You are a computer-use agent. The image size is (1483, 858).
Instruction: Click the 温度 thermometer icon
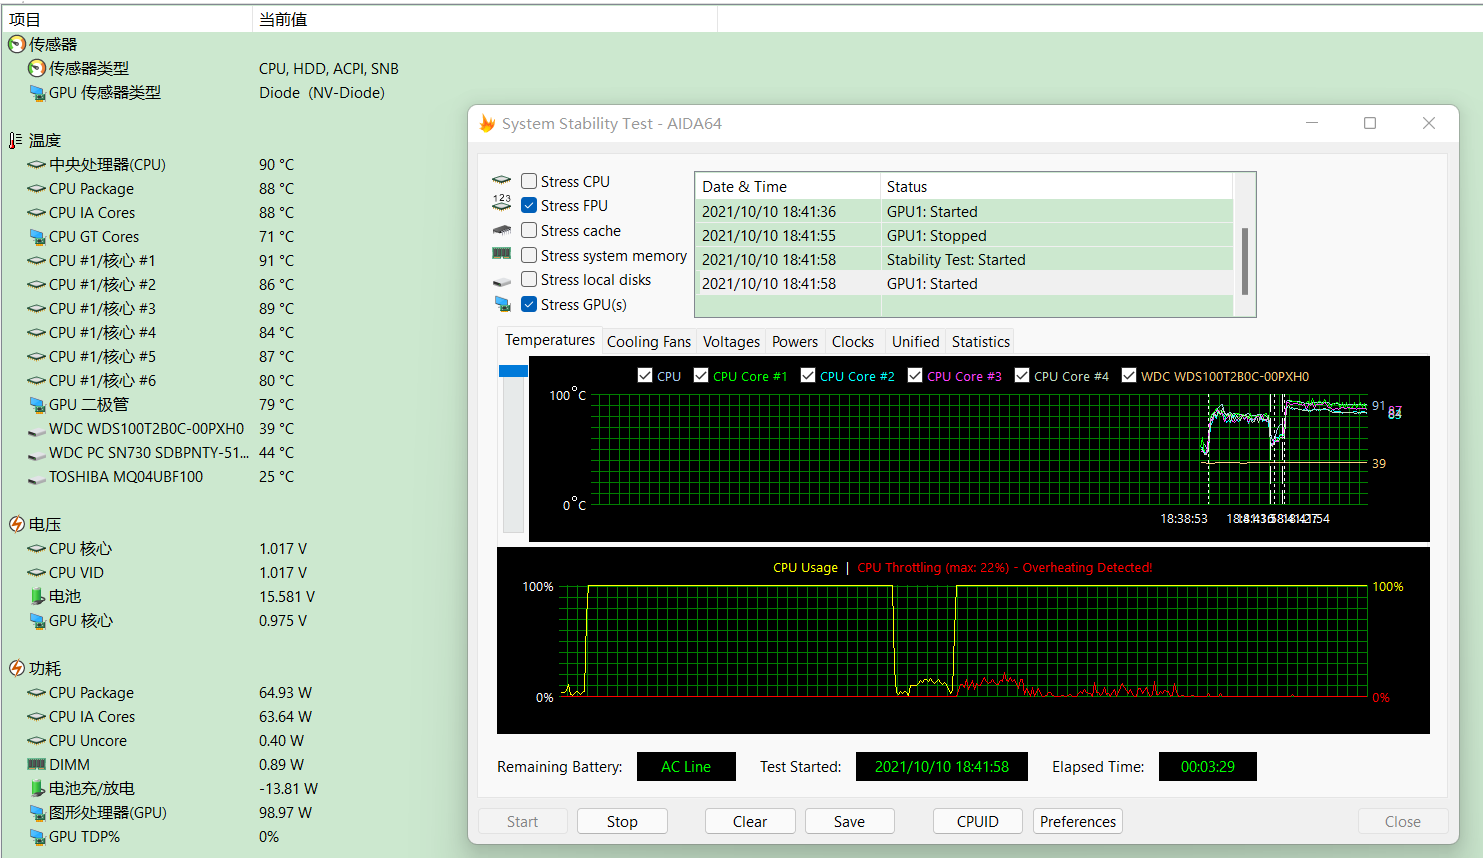click(x=15, y=140)
